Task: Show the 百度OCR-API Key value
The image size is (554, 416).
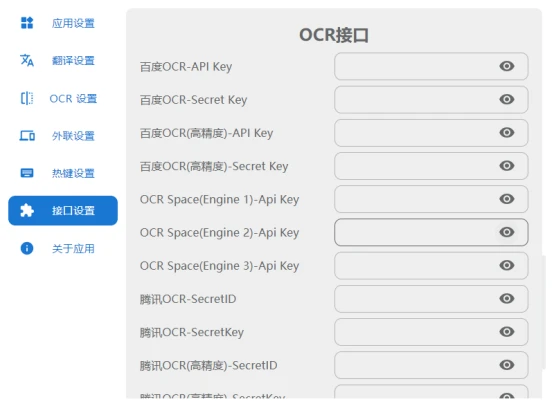Action: (x=507, y=66)
